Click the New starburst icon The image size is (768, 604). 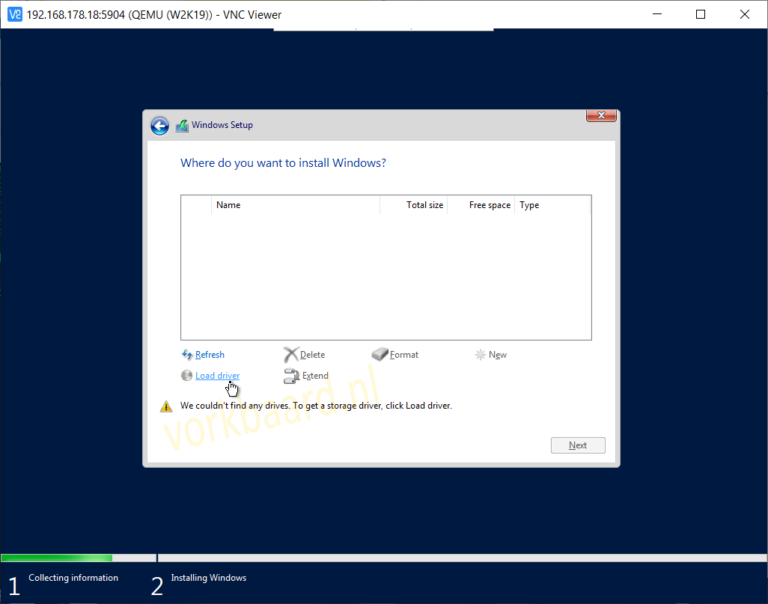tap(480, 354)
